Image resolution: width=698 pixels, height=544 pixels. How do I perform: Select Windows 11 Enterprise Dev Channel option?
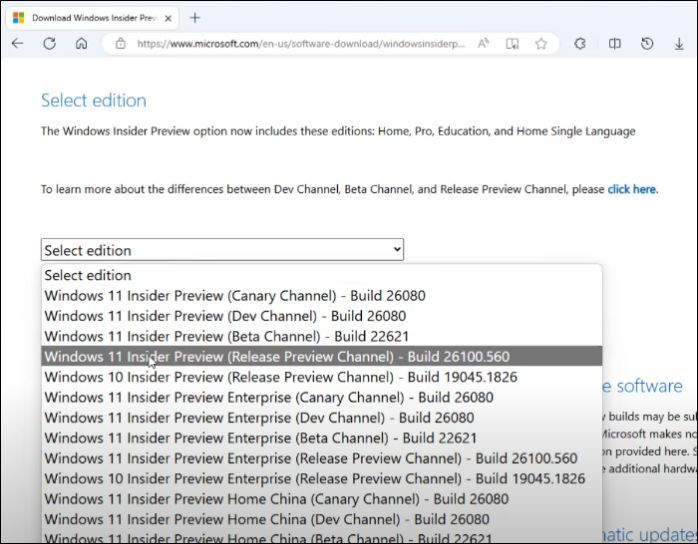[259, 418]
